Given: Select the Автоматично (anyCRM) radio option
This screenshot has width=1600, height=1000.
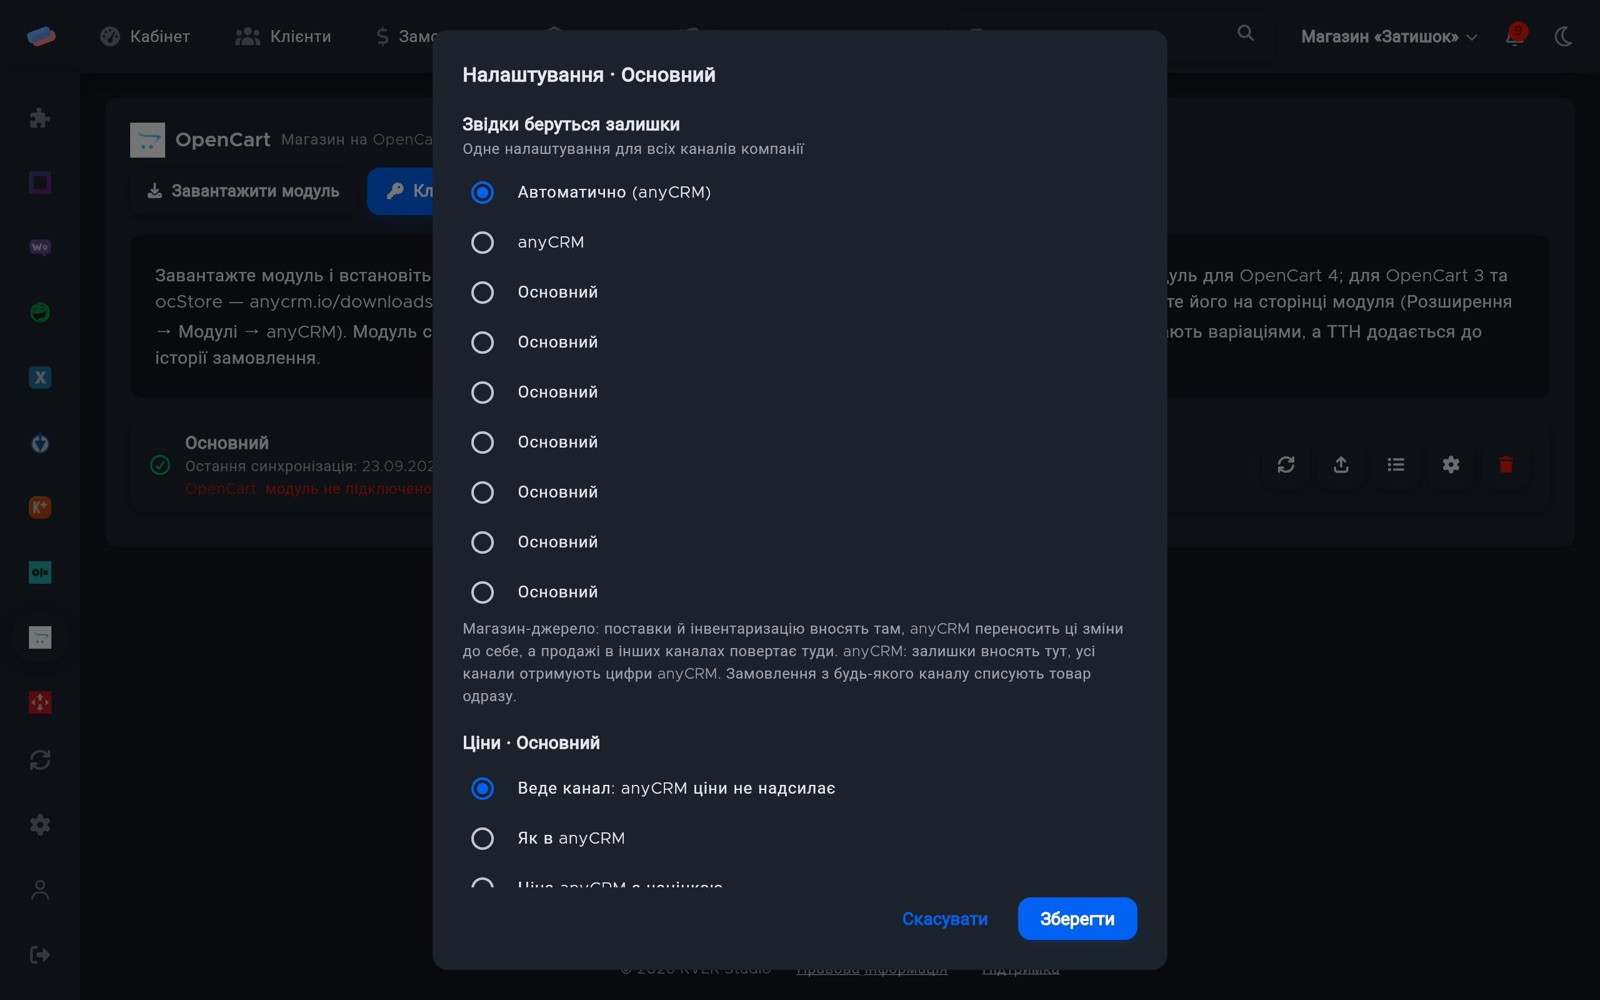Looking at the screenshot, I should [483, 192].
